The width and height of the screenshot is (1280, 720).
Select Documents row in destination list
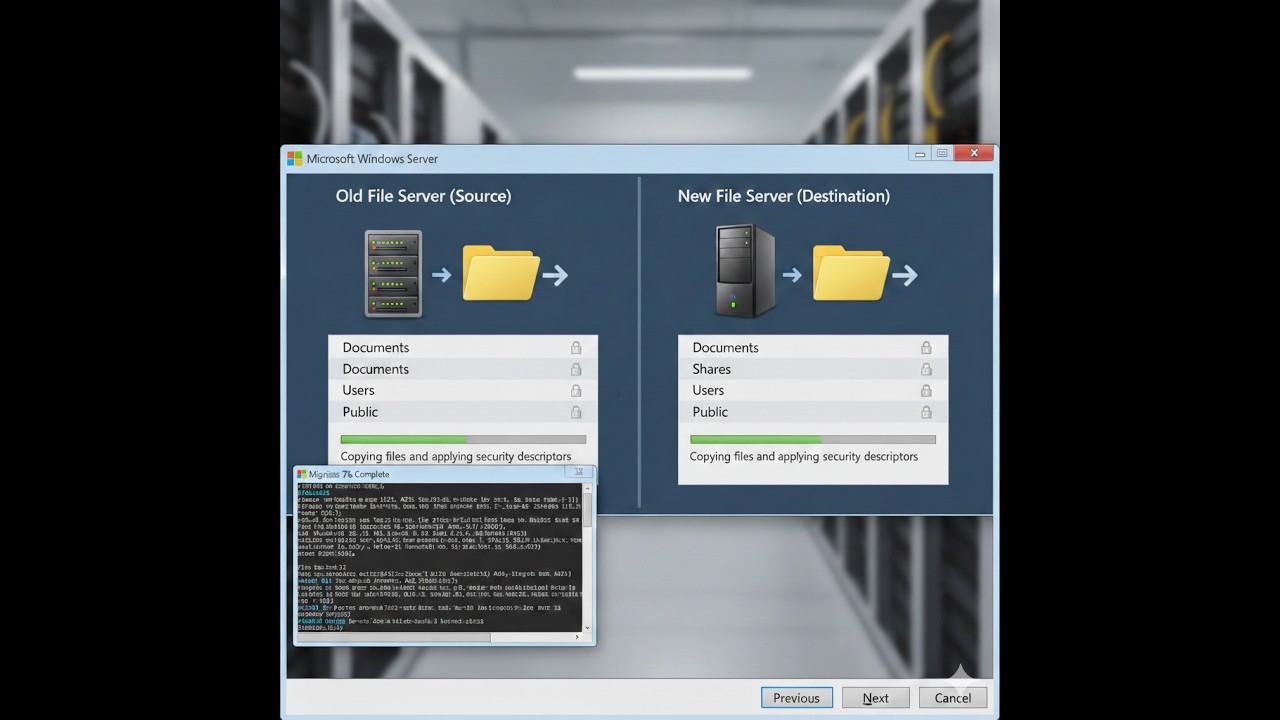[x=813, y=348]
